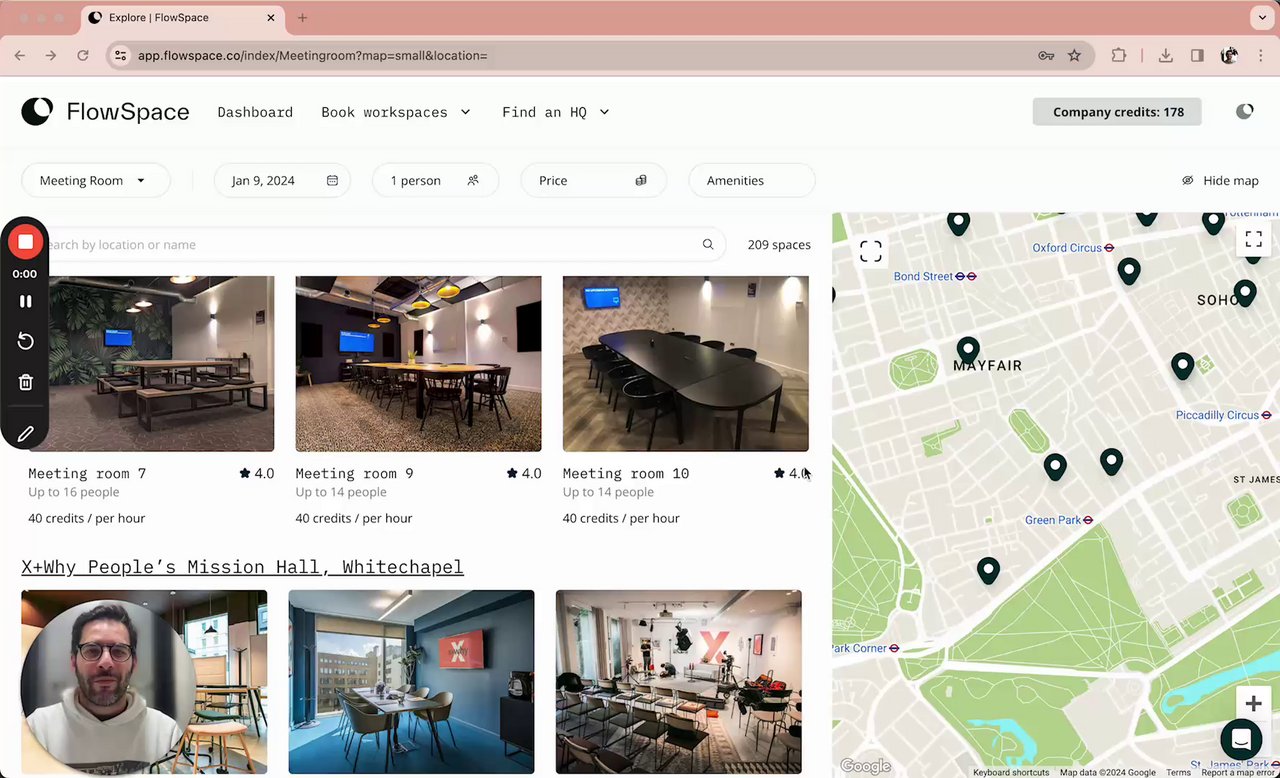Screen dimensions: 1280x778
Task: Zoom in on the map with the plus button
Action: [x=1253, y=704]
